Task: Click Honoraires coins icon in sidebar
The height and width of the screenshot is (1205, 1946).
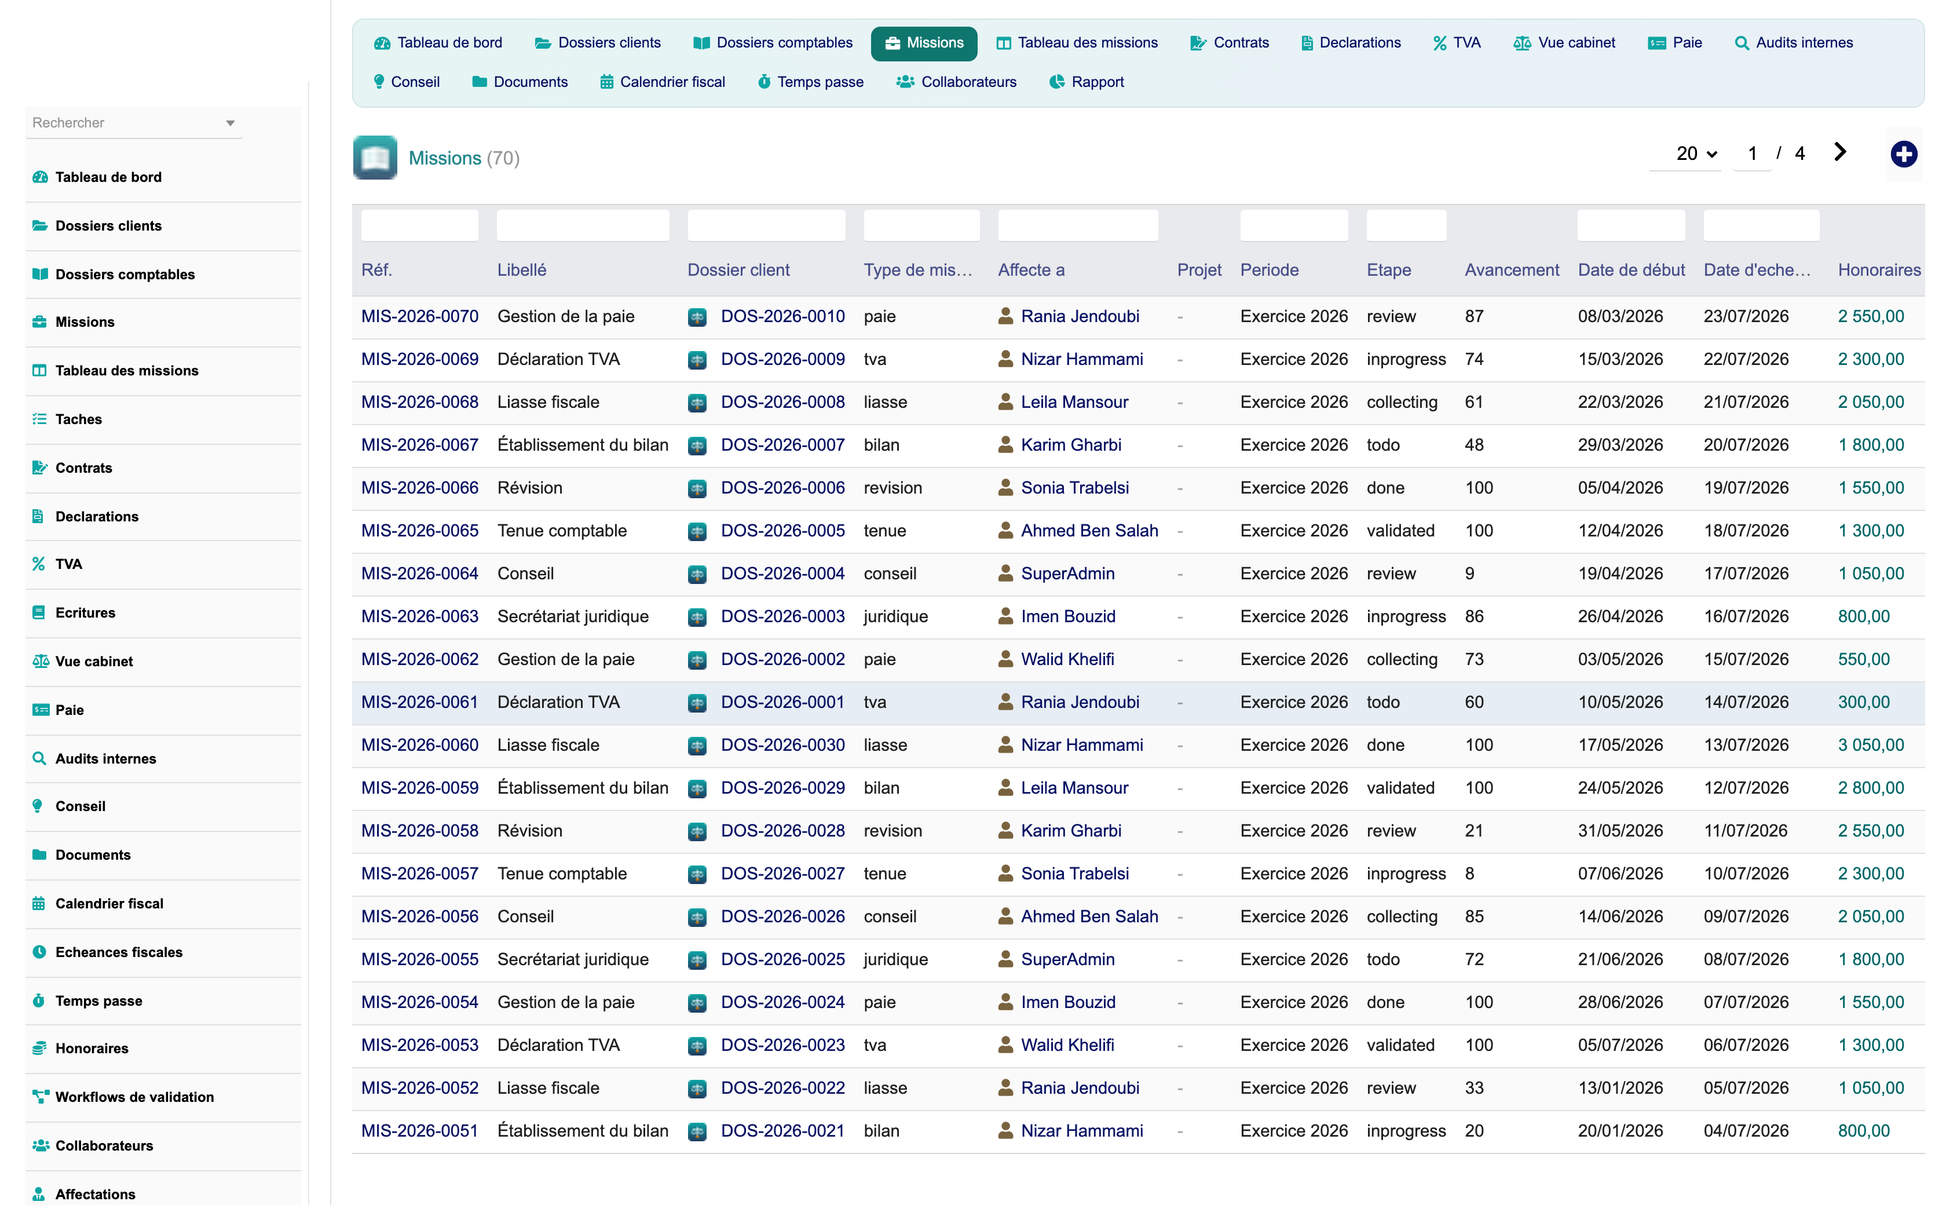Action: 39,1049
